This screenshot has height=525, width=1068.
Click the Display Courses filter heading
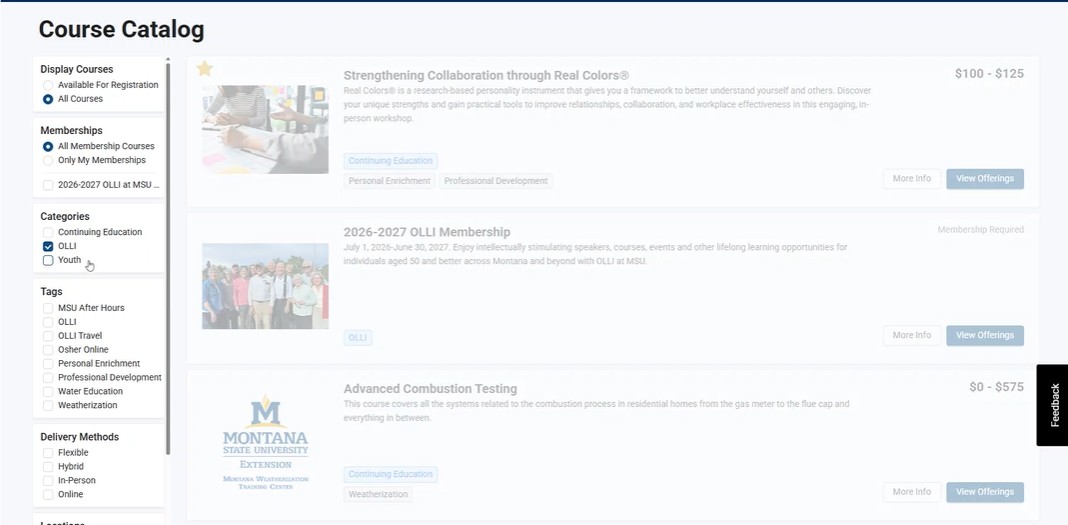(77, 69)
